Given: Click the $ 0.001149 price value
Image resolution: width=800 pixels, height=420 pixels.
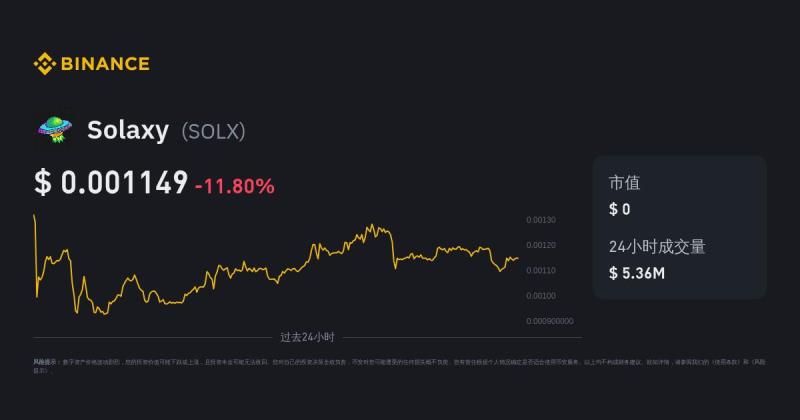Looking at the screenshot, I should click(x=111, y=183).
